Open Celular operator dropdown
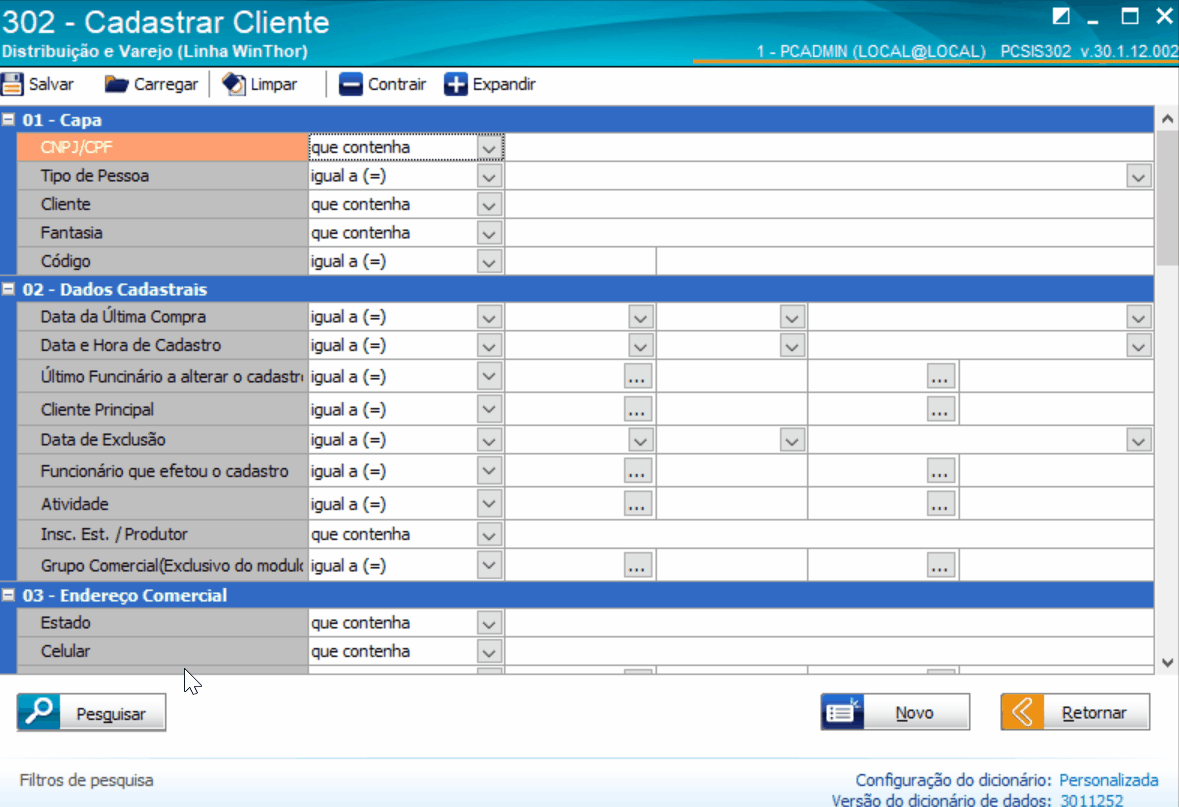Viewport: 1179px width, 807px height. 489,652
